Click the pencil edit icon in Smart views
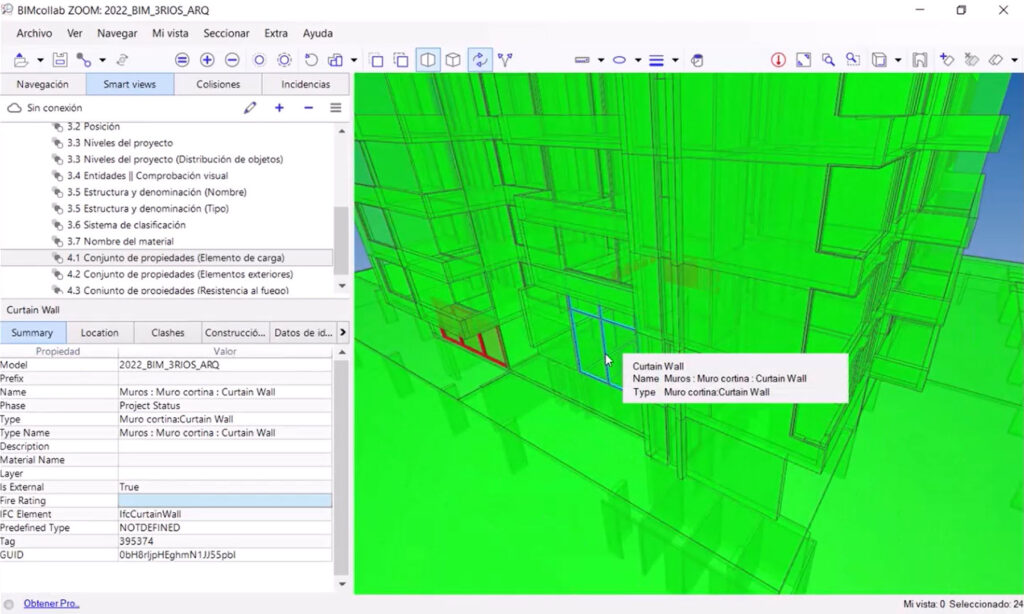Viewport: 1024px width, 614px height. pos(250,108)
